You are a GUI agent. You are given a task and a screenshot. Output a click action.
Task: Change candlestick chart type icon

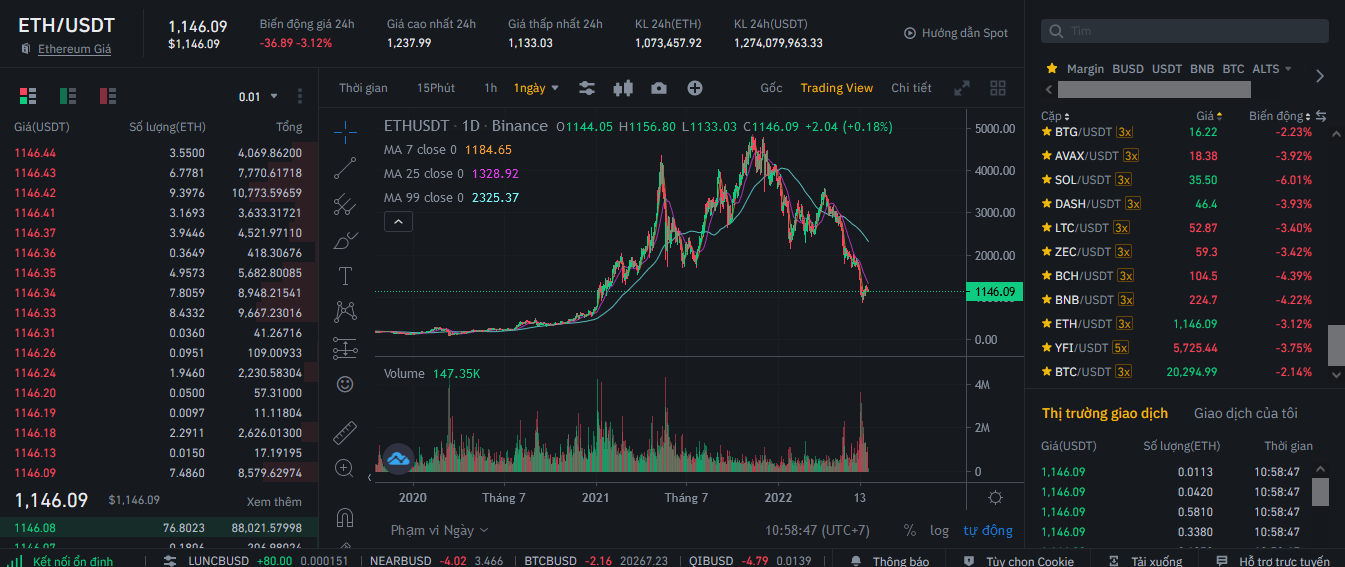[623, 88]
